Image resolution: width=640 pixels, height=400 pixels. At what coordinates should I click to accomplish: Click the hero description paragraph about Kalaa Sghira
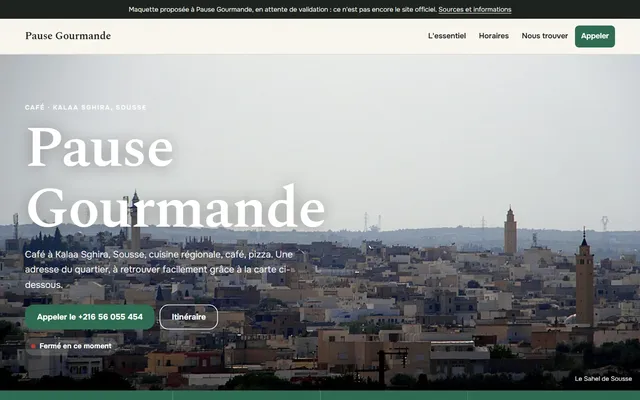pyautogui.click(x=158, y=269)
